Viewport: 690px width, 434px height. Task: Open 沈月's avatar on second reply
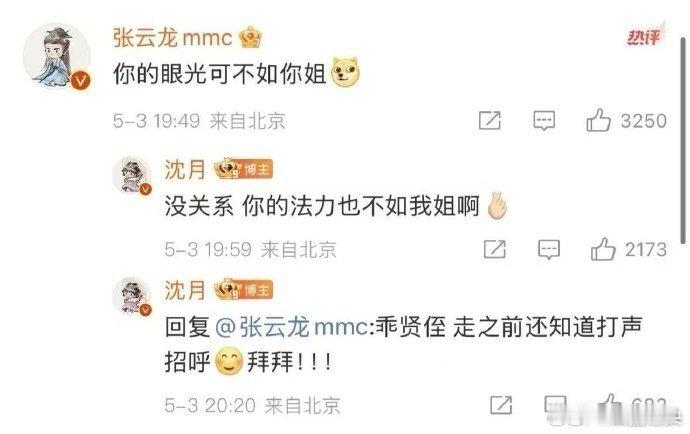point(132,296)
